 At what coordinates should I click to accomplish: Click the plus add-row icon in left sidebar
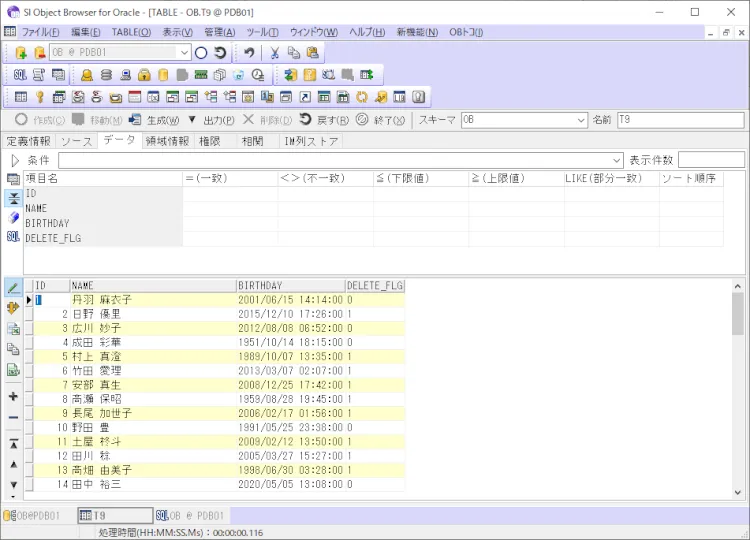click(x=13, y=396)
